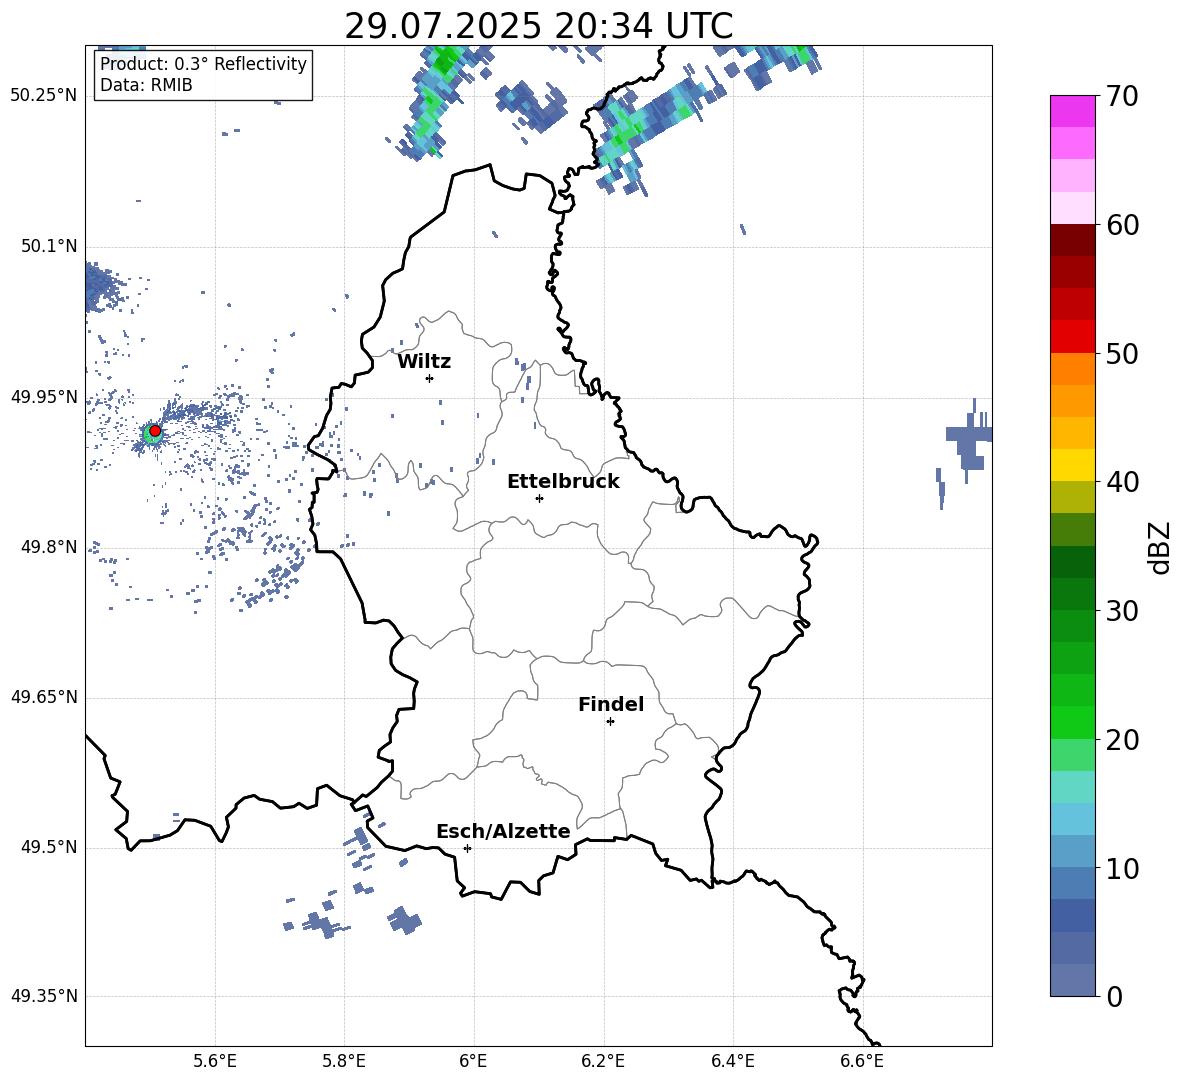Click the 50.1°N latitude label
This screenshot has height=1081, width=1184.
click(x=49, y=246)
